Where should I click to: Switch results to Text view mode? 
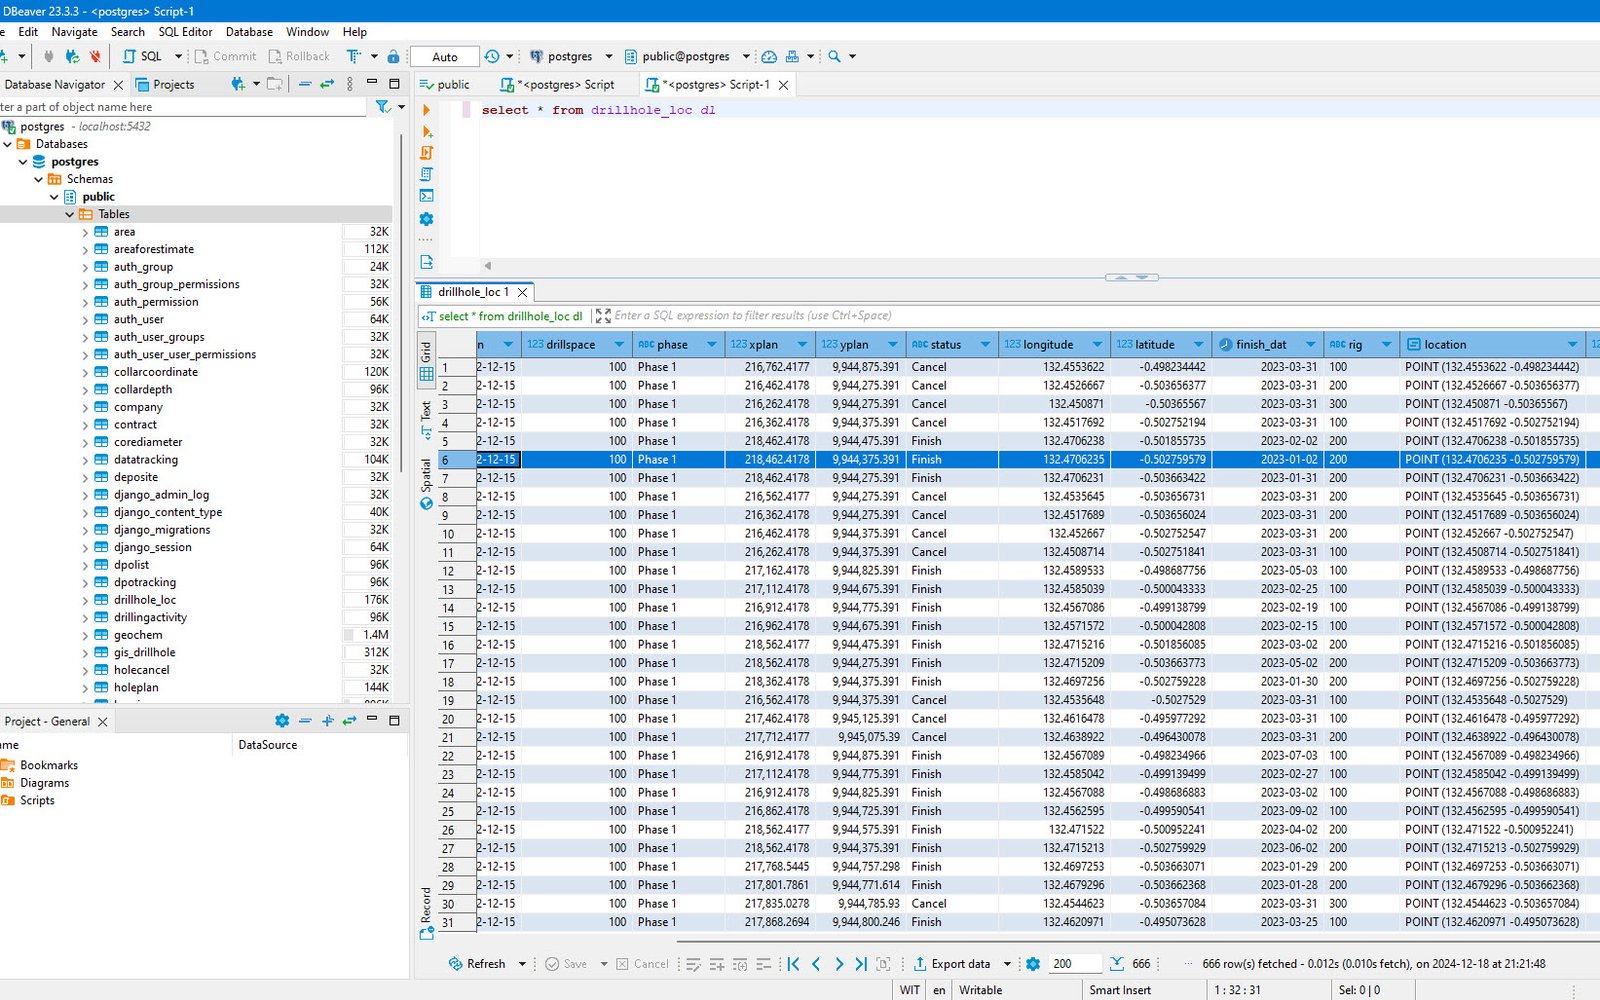coord(426,420)
